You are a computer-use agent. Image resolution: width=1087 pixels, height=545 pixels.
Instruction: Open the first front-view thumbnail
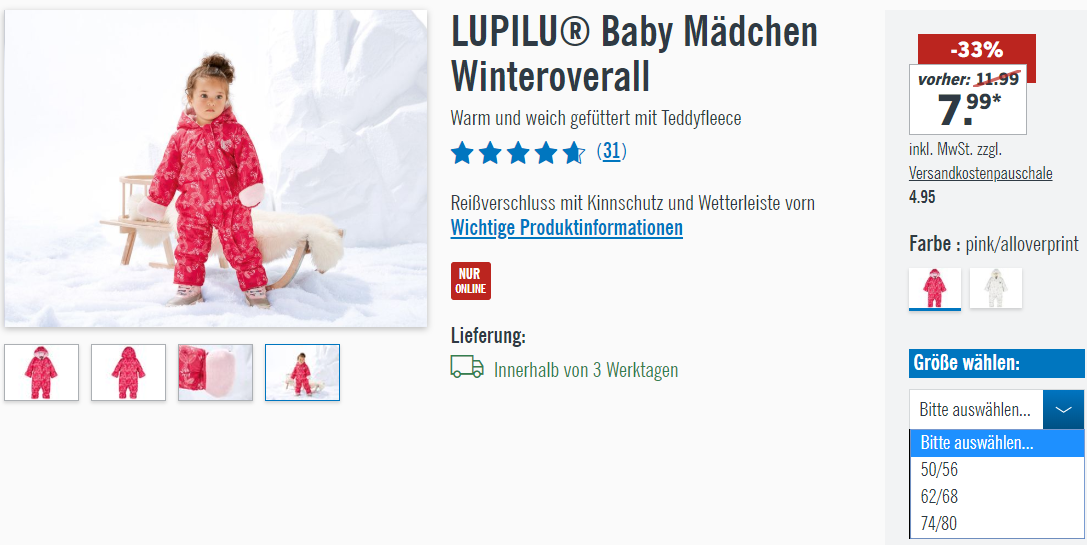42,372
